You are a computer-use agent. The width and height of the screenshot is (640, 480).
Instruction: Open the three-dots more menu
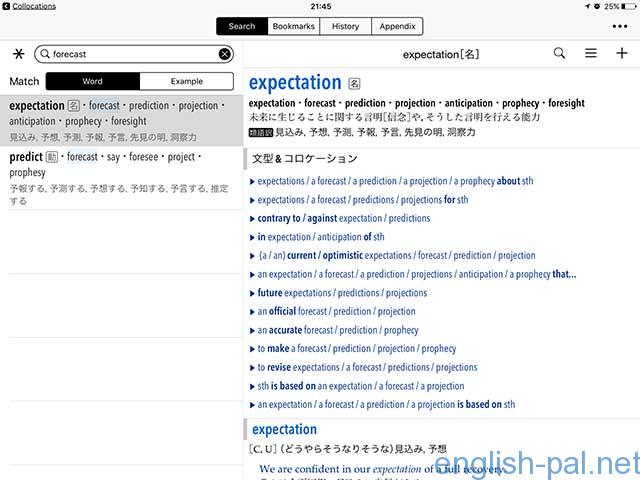(x=620, y=26)
